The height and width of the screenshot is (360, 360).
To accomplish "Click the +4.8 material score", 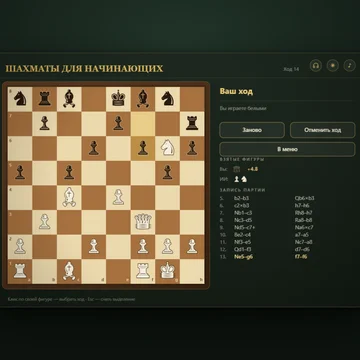I will [x=252, y=169].
